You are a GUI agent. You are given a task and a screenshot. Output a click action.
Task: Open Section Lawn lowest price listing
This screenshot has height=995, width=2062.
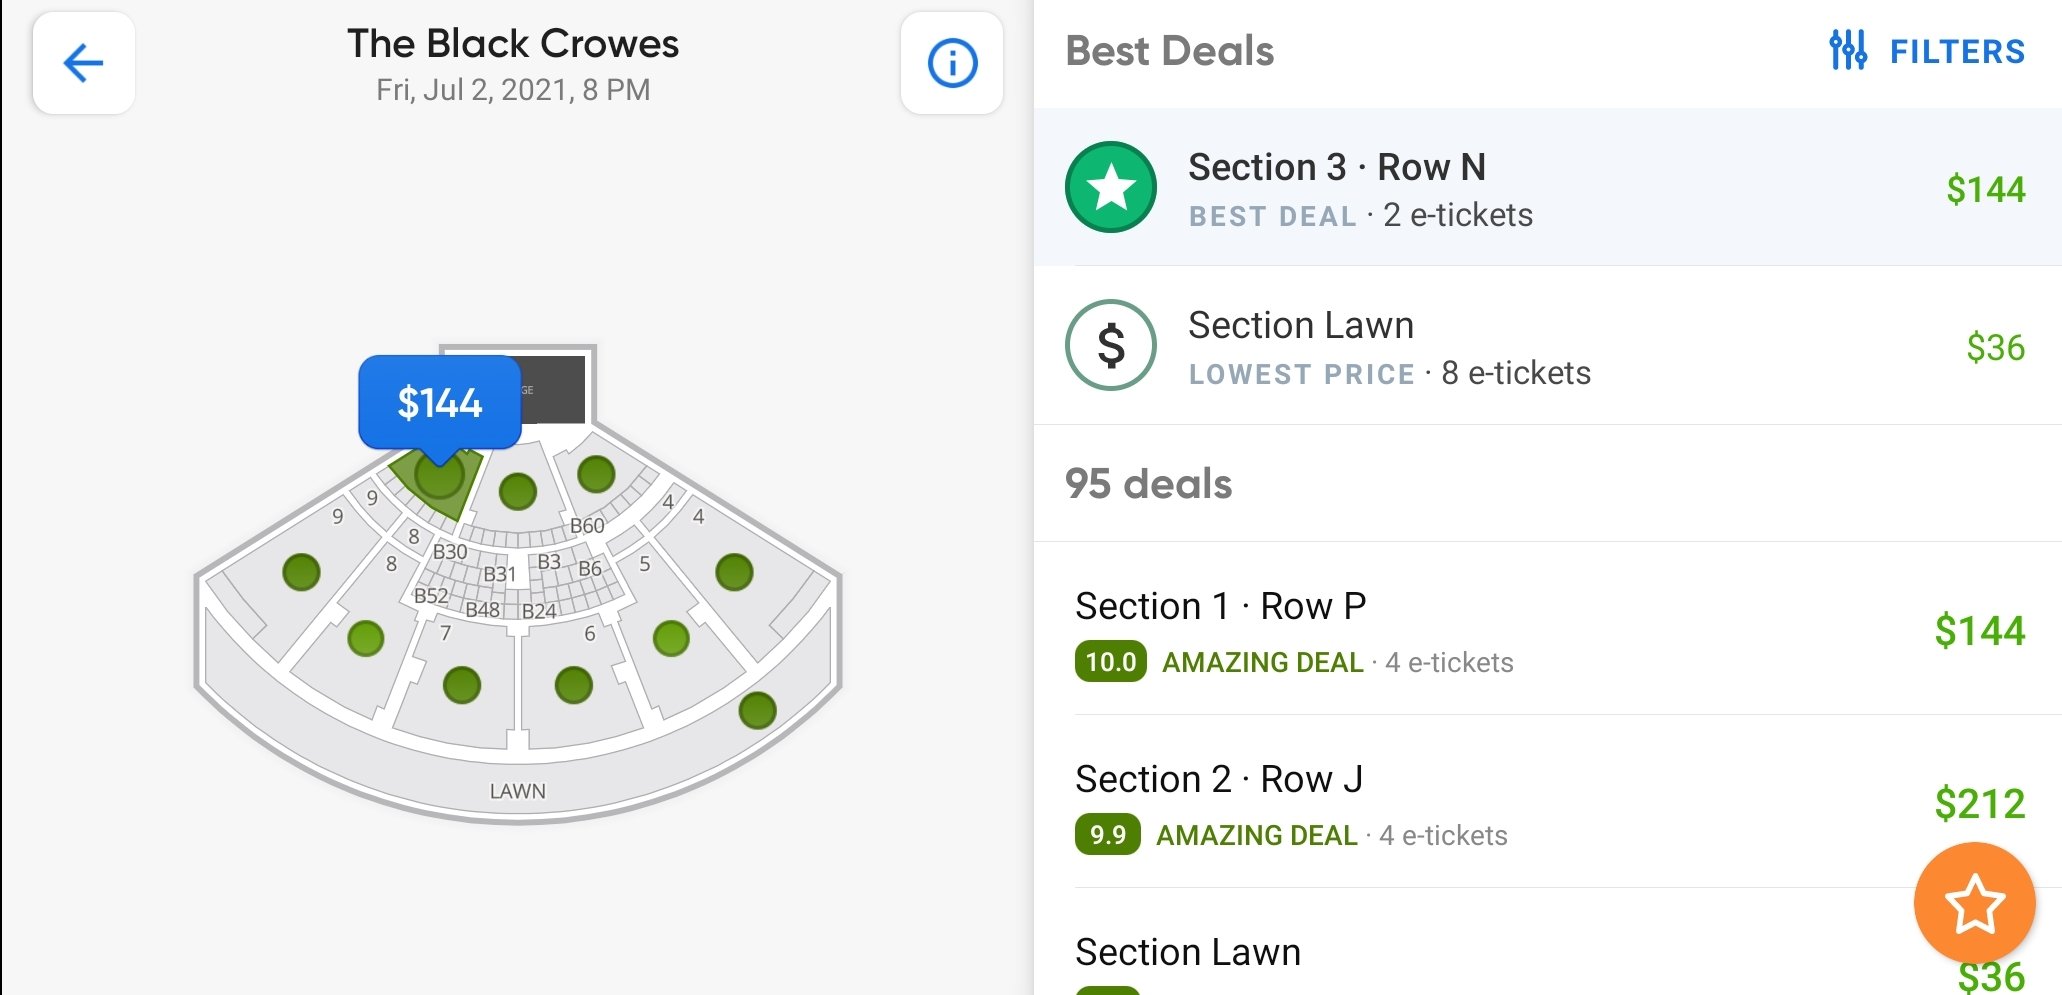pyautogui.click(x=1548, y=346)
